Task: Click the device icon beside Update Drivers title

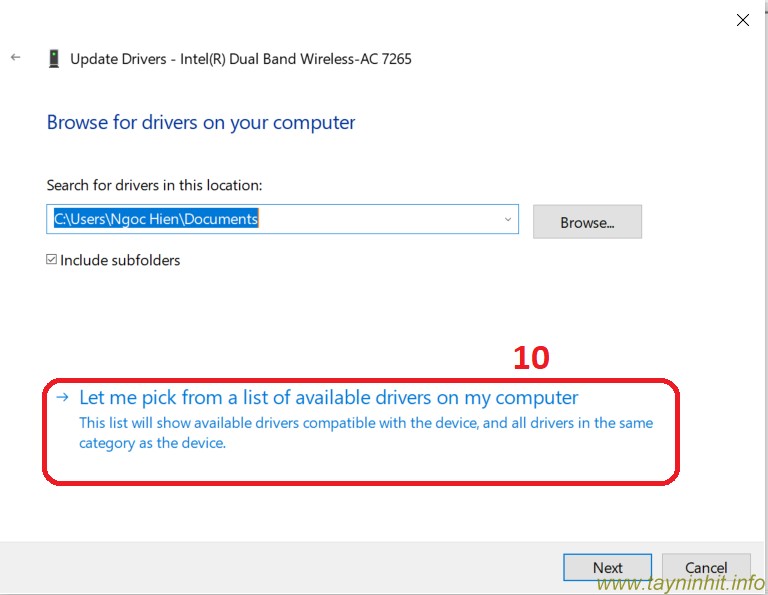Action: pos(53,59)
